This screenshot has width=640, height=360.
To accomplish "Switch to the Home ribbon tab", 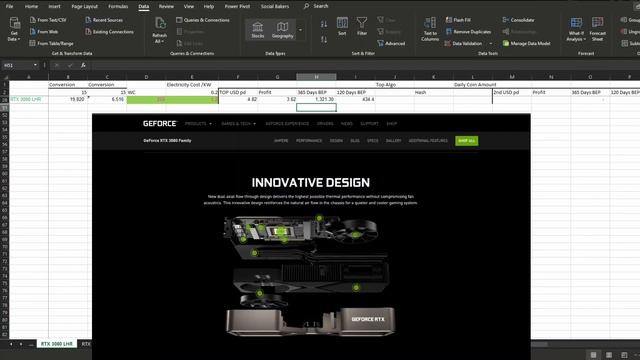I will coord(31,7).
